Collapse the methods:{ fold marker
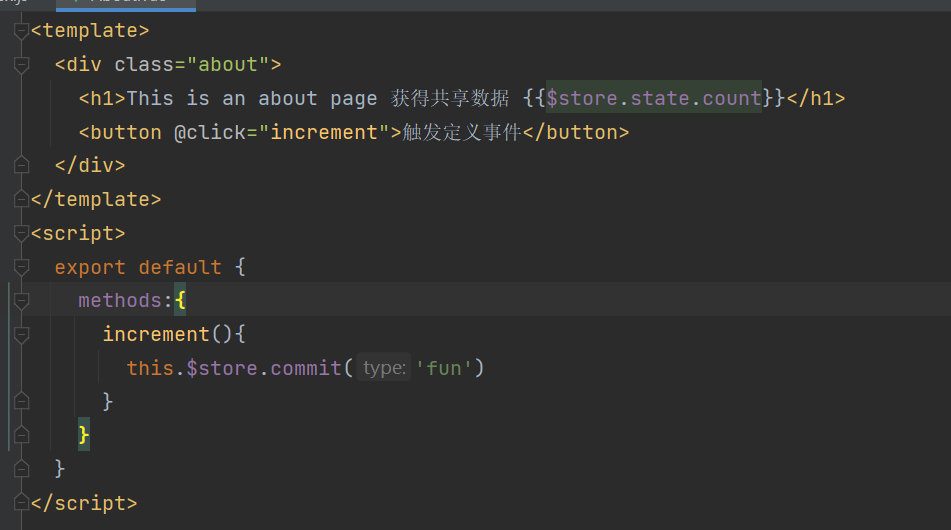The height and width of the screenshot is (530, 951). tap(21, 301)
